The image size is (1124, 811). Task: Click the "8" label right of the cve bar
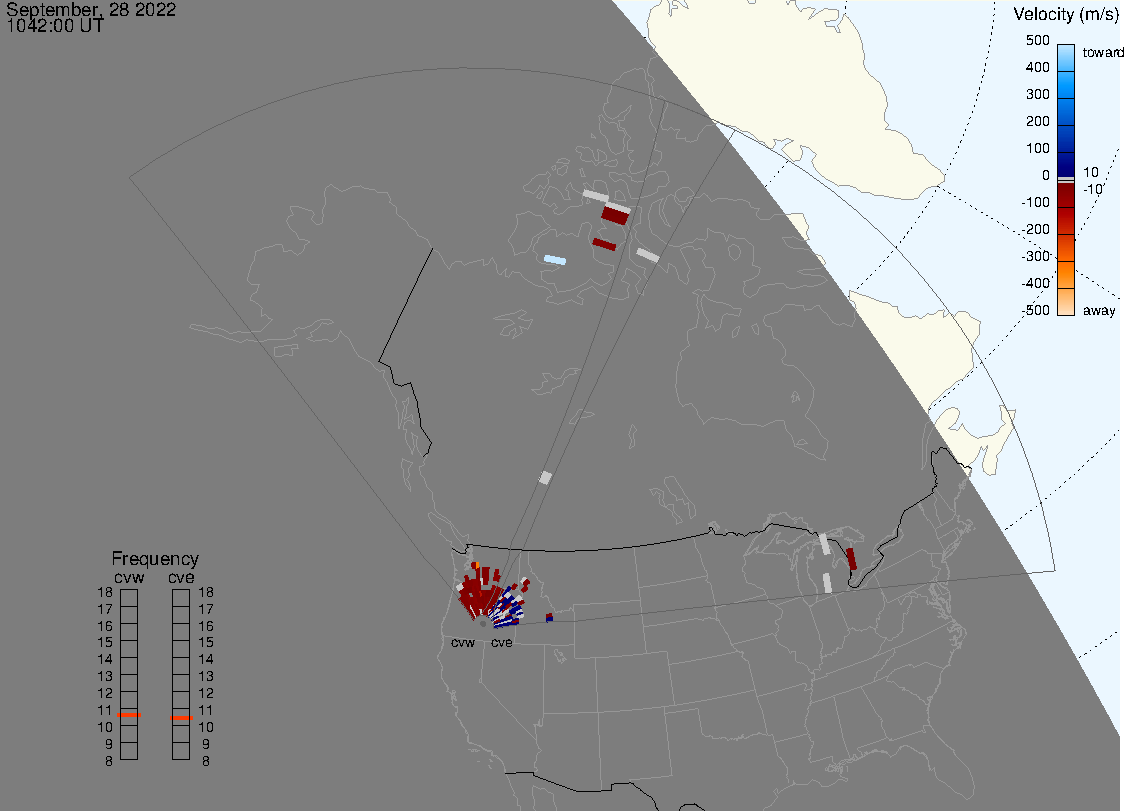coord(206,762)
